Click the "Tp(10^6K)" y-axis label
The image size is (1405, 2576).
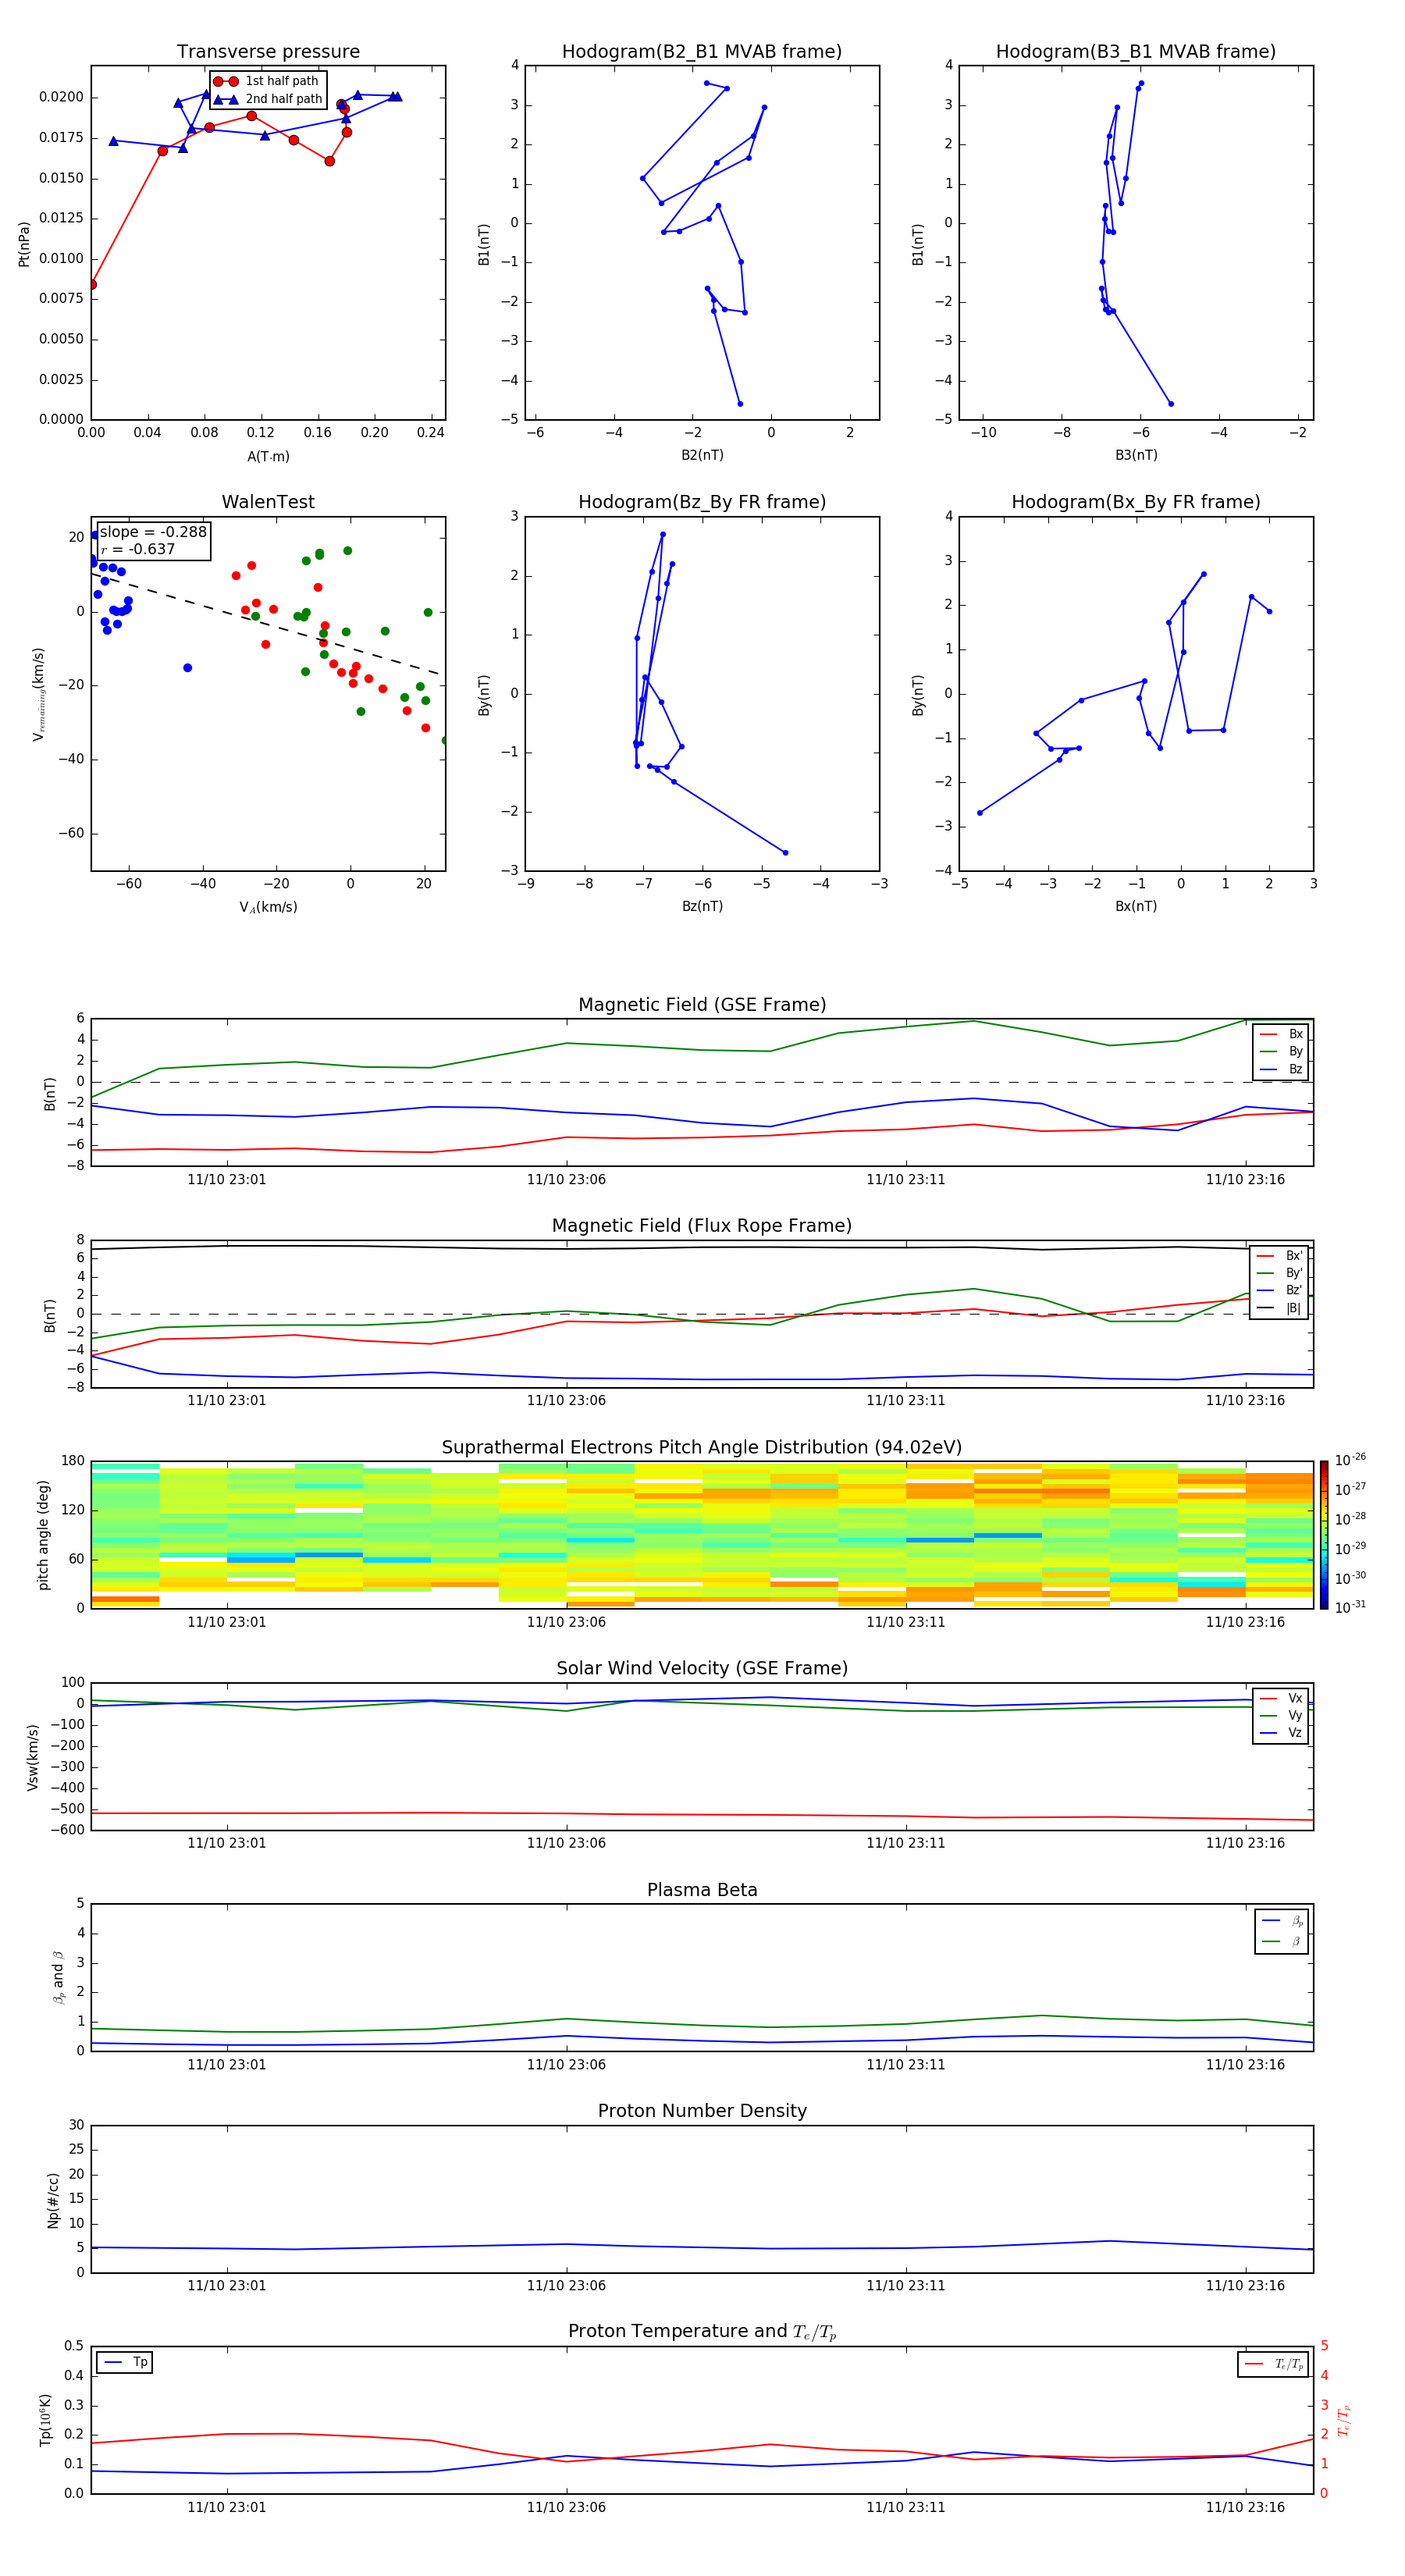tap(45, 2420)
